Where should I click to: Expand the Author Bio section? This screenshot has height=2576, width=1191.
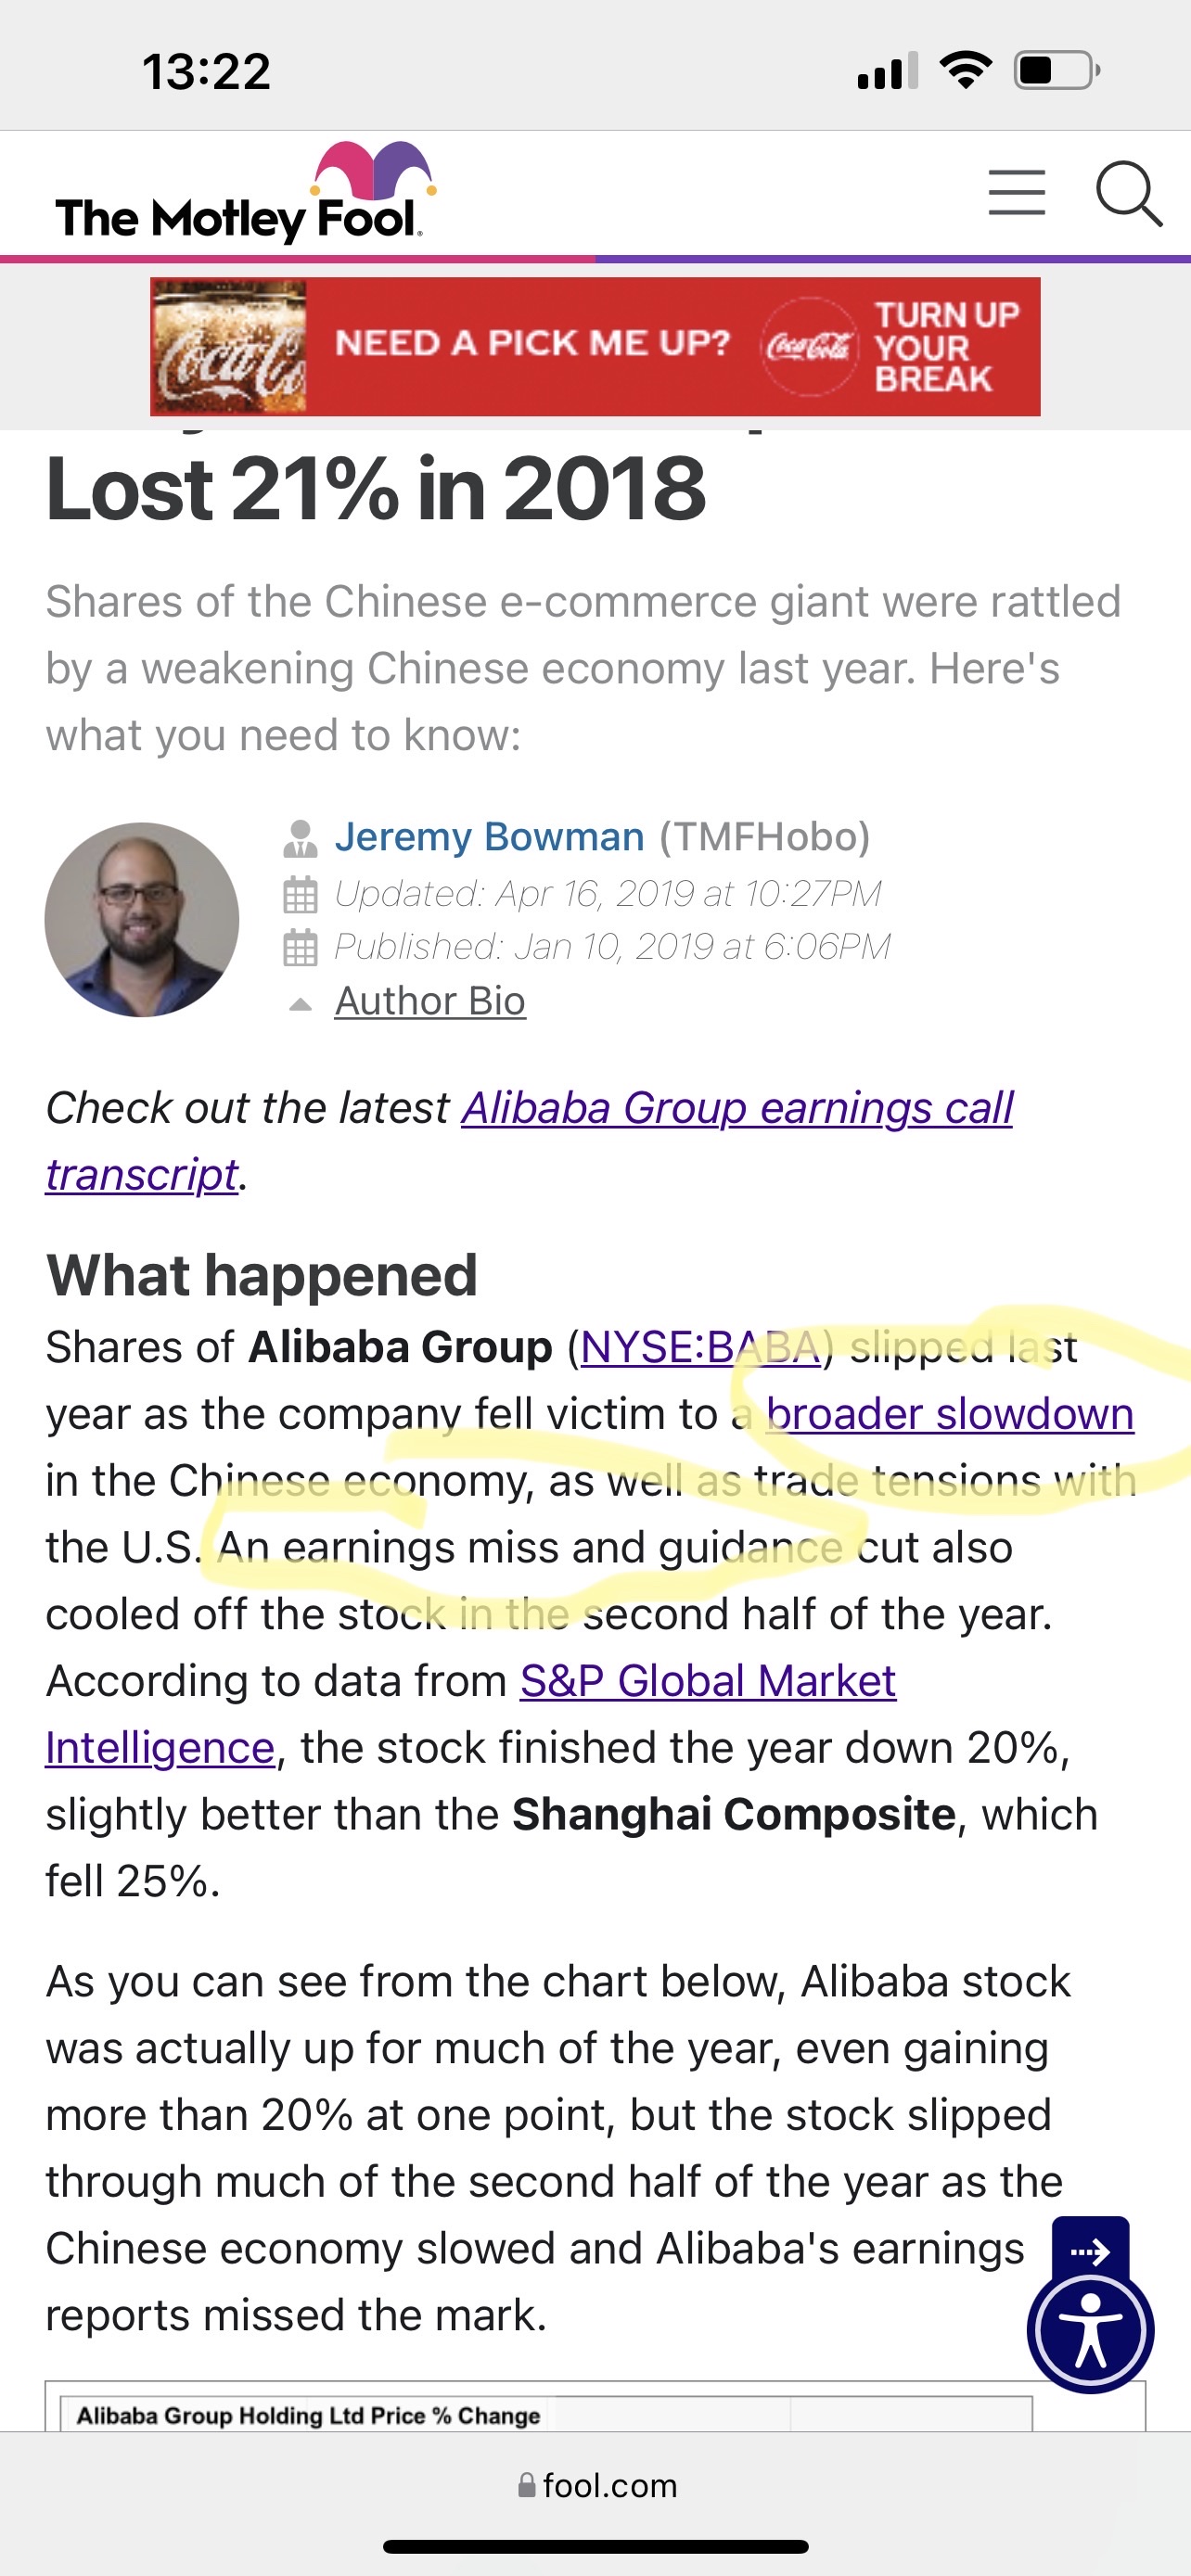point(430,1001)
